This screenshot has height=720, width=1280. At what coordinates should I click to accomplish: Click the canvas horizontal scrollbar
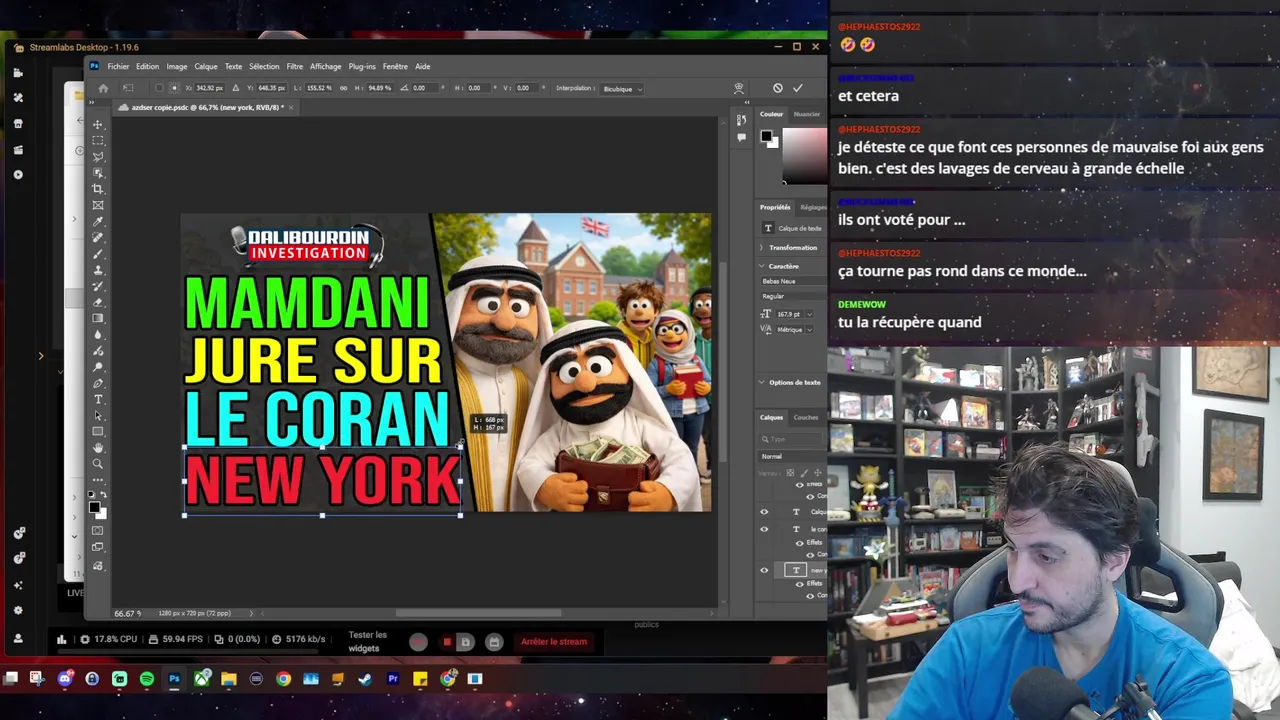pos(478,613)
